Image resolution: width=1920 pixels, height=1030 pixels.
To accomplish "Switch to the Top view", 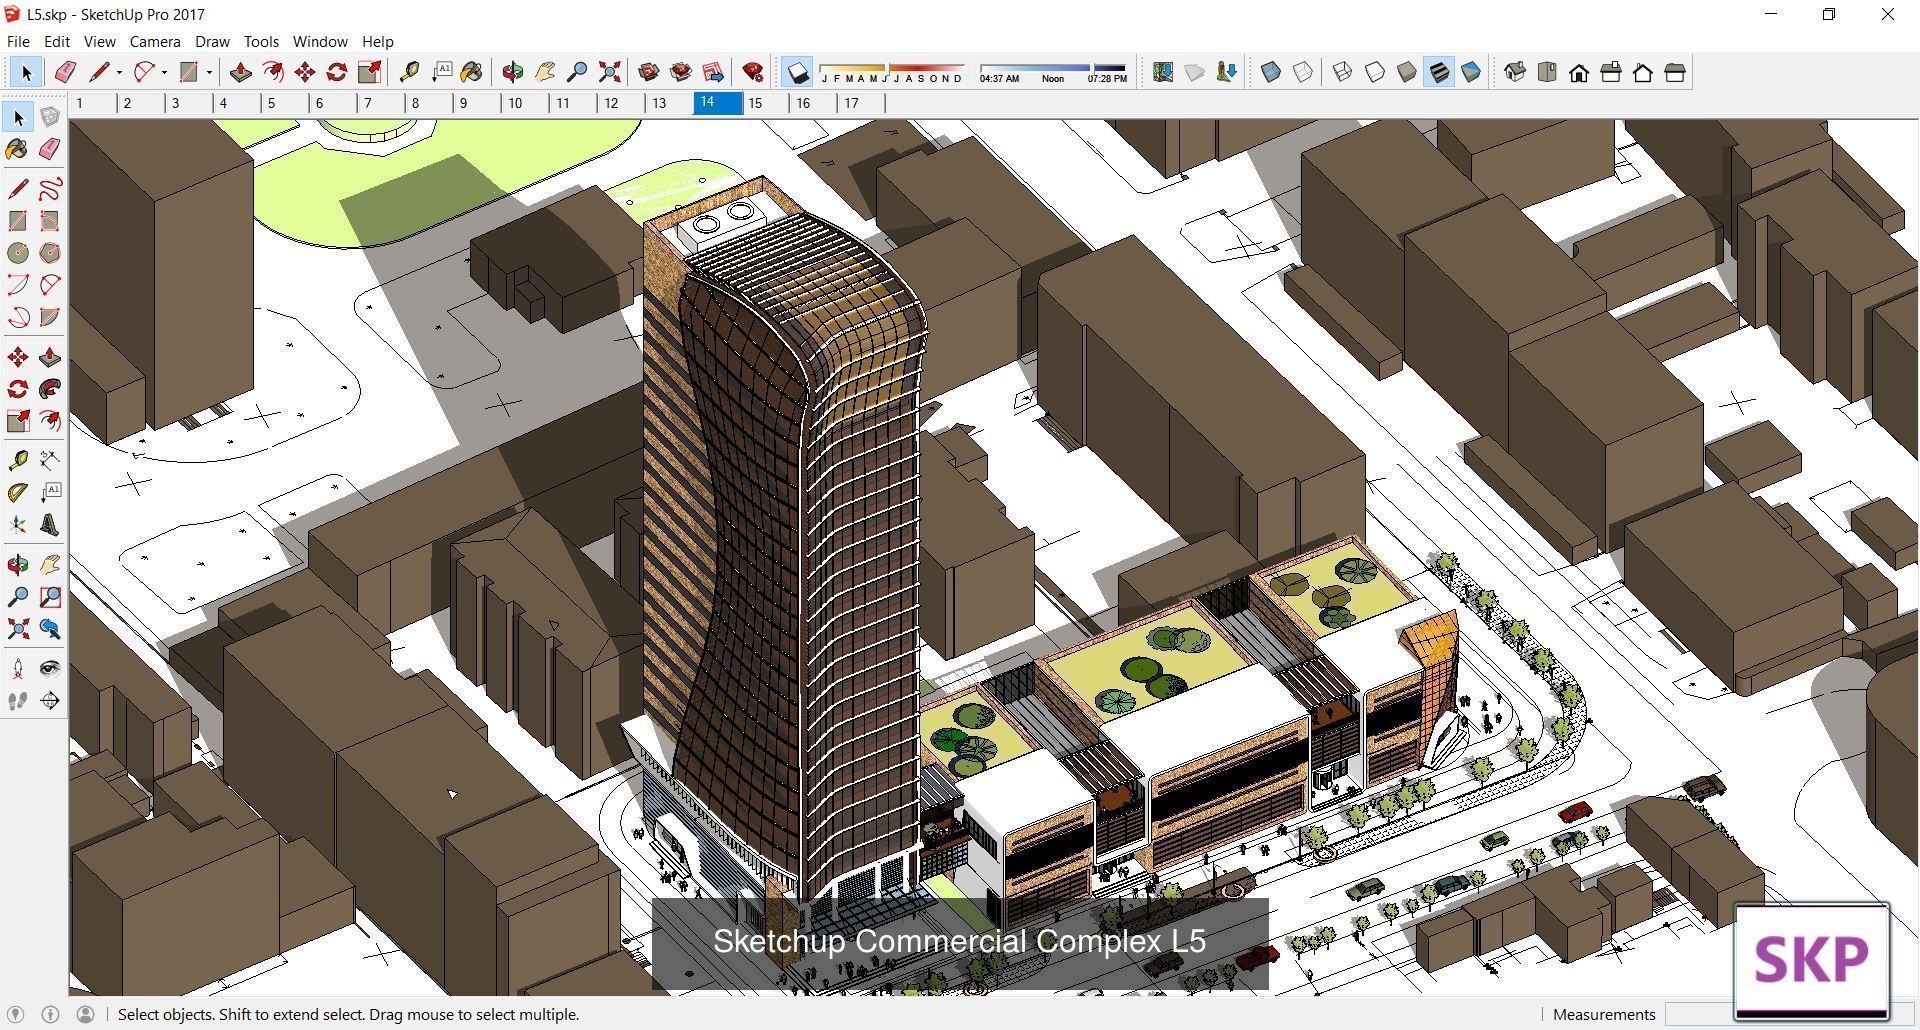I will tap(1547, 72).
